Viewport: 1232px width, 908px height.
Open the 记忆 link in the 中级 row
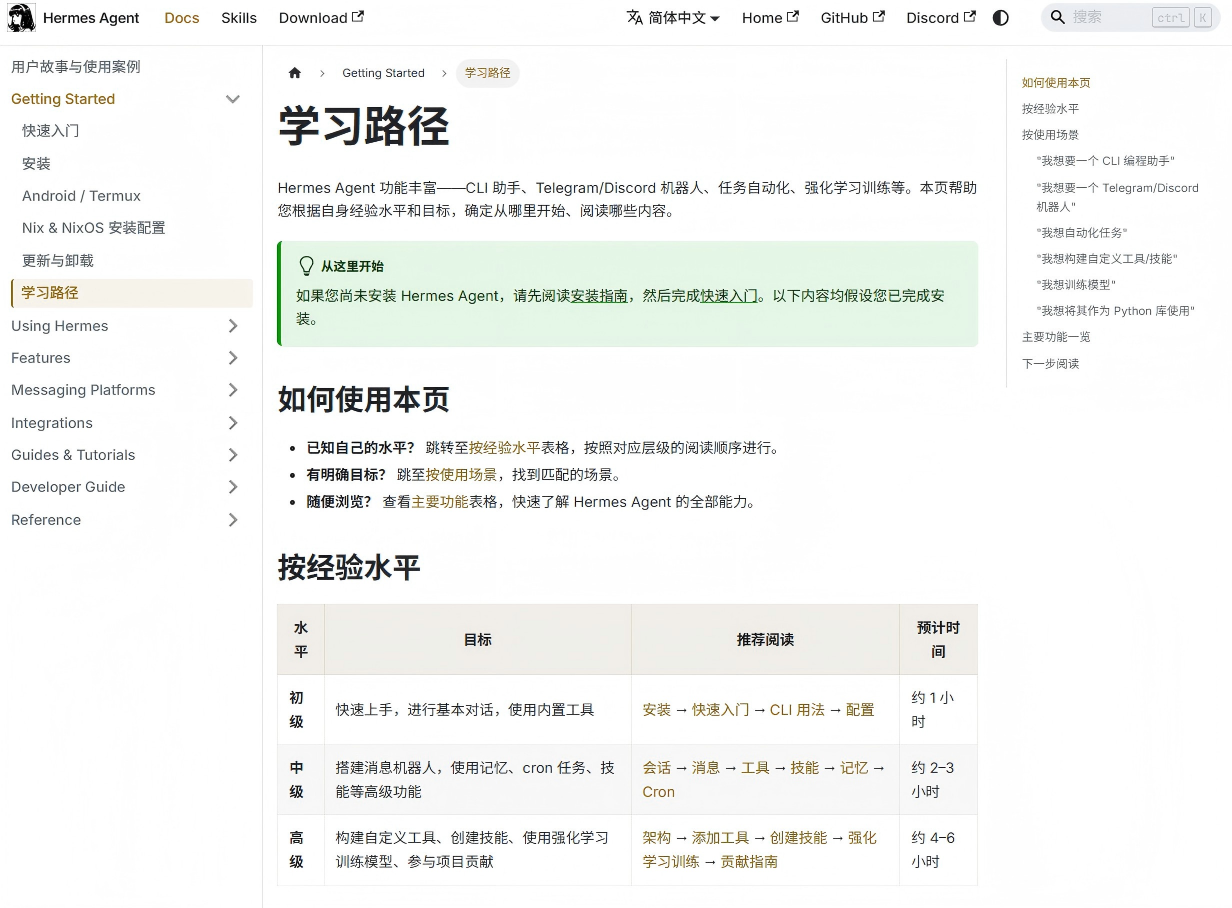click(x=854, y=768)
